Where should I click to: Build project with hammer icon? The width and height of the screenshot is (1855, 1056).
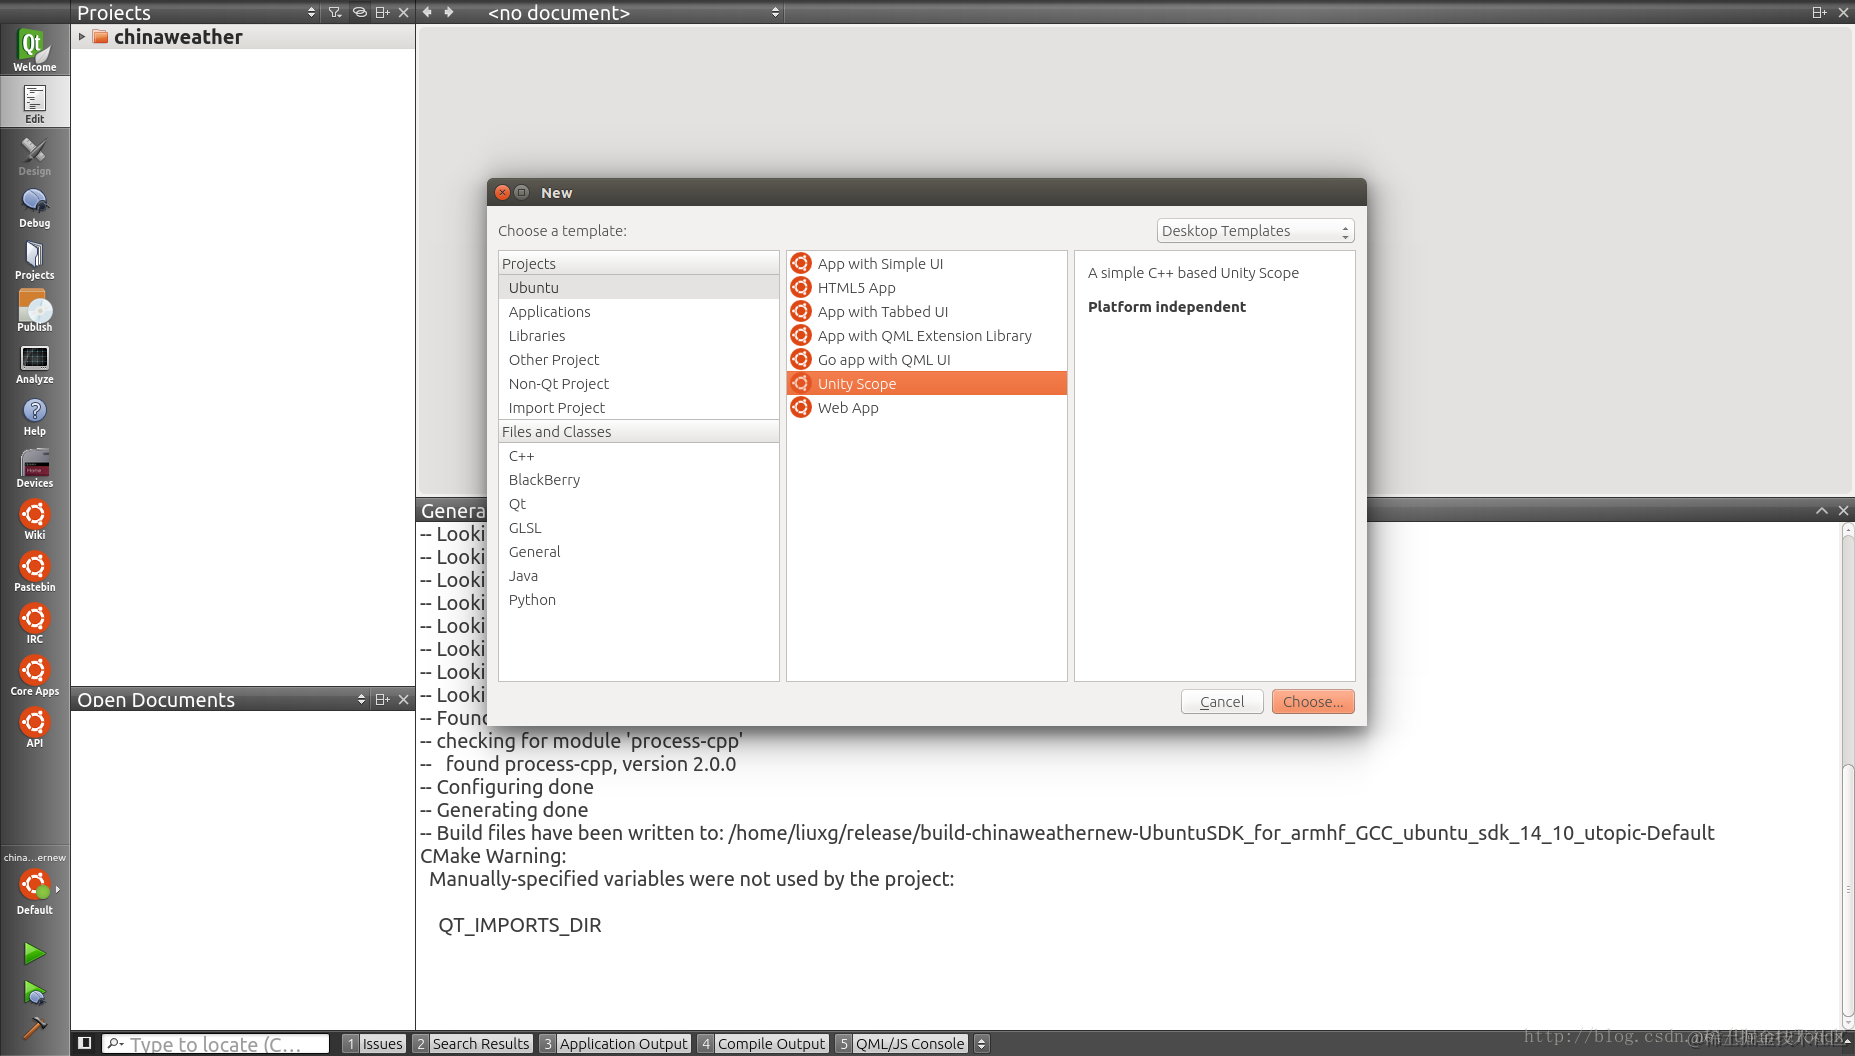click(34, 1027)
